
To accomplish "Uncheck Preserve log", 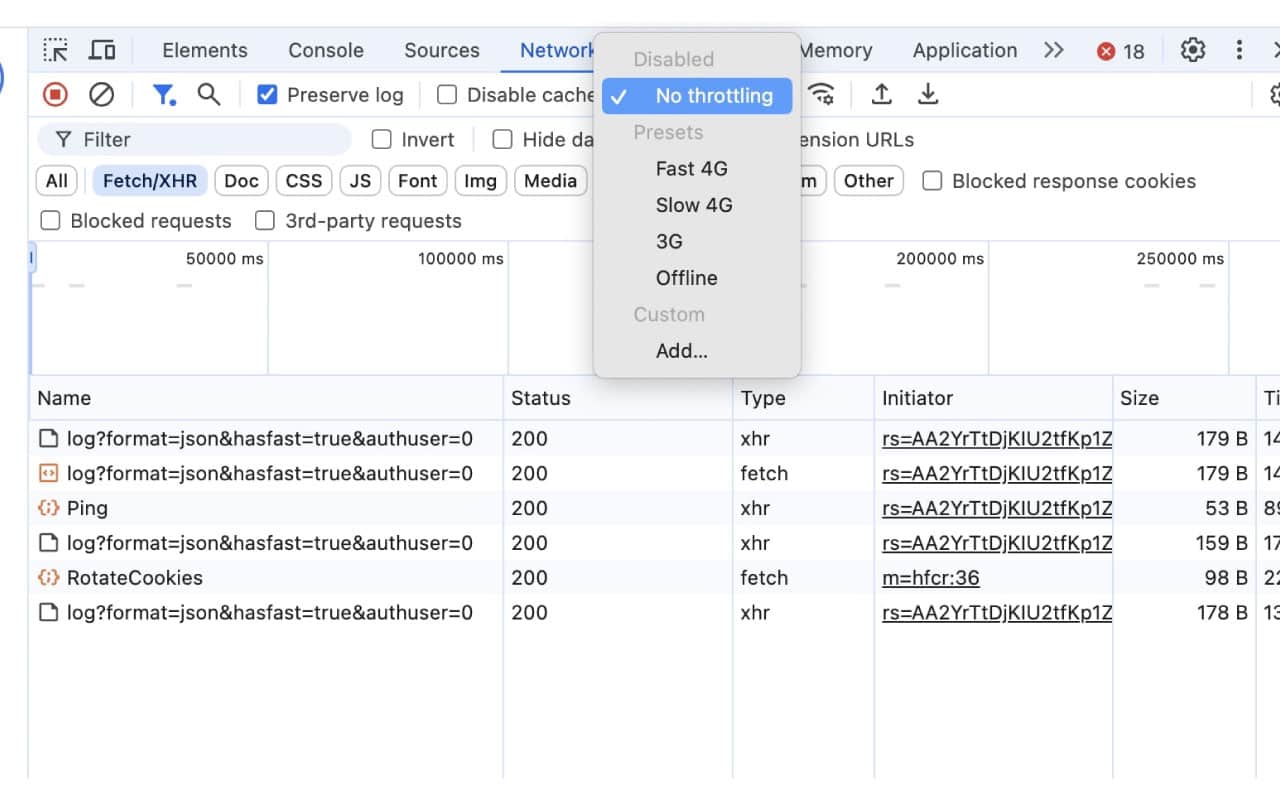I will pos(267,94).
